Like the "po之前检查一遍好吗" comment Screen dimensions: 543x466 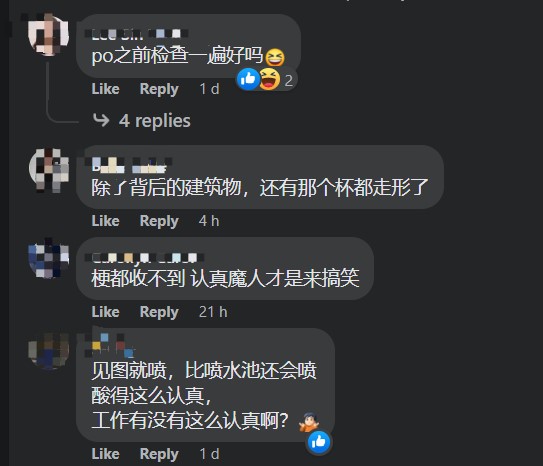coord(105,89)
